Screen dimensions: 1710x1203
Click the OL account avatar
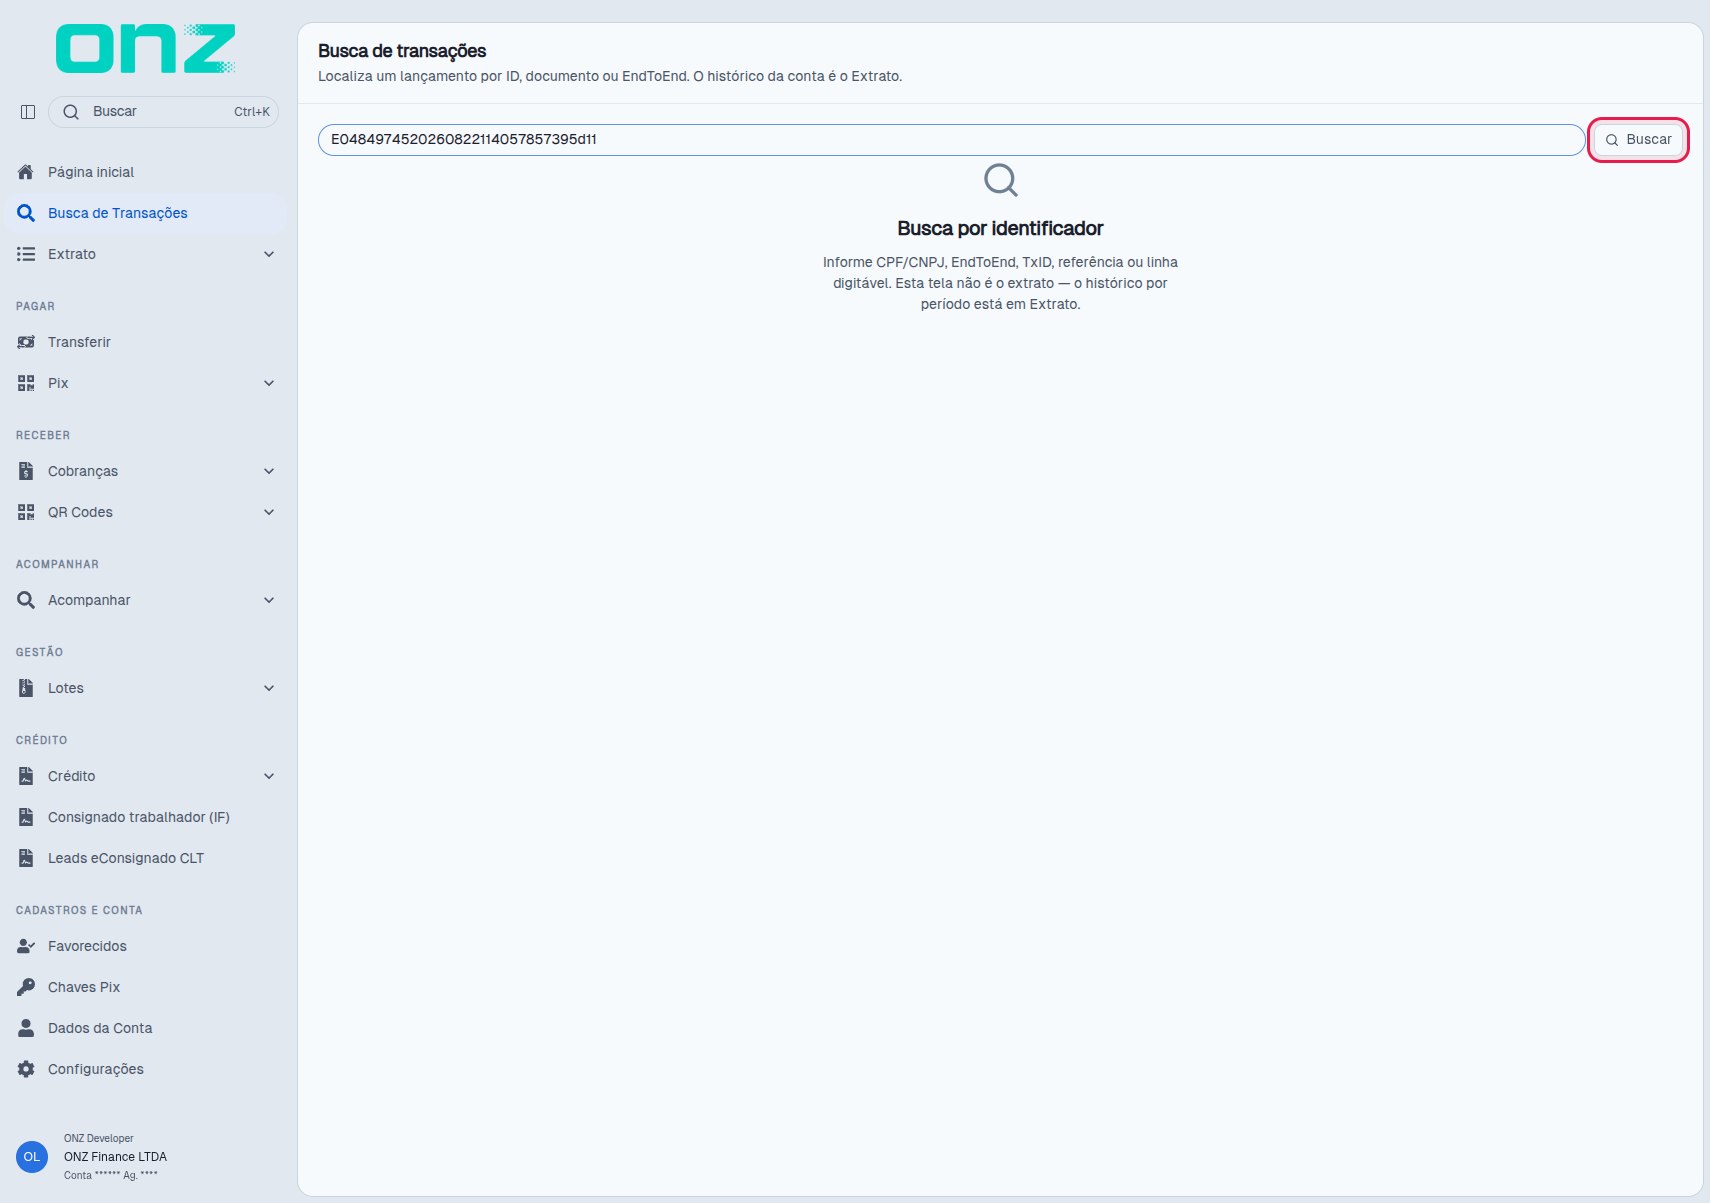point(32,1157)
